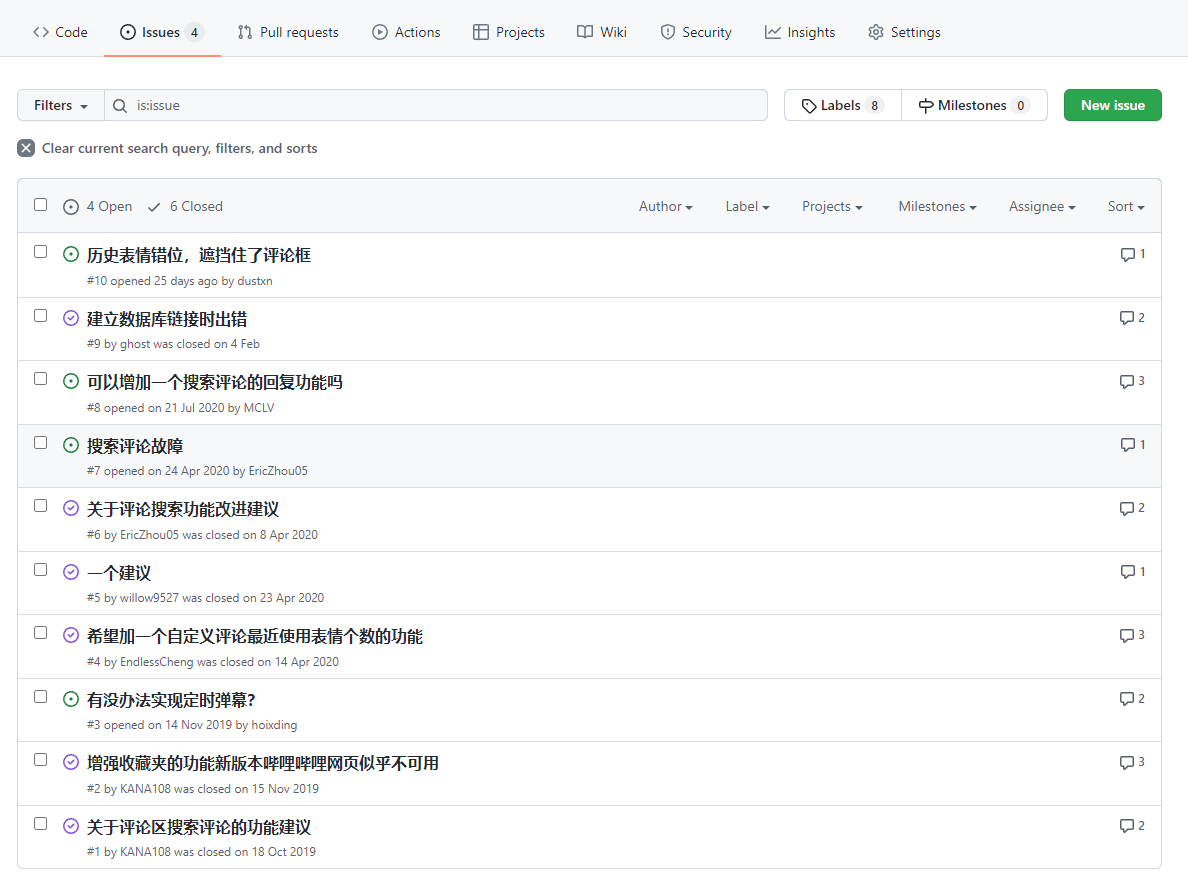This screenshot has width=1188, height=885.
Task: Tick the select-all issues checkbox in header
Action: pyautogui.click(x=41, y=205)
